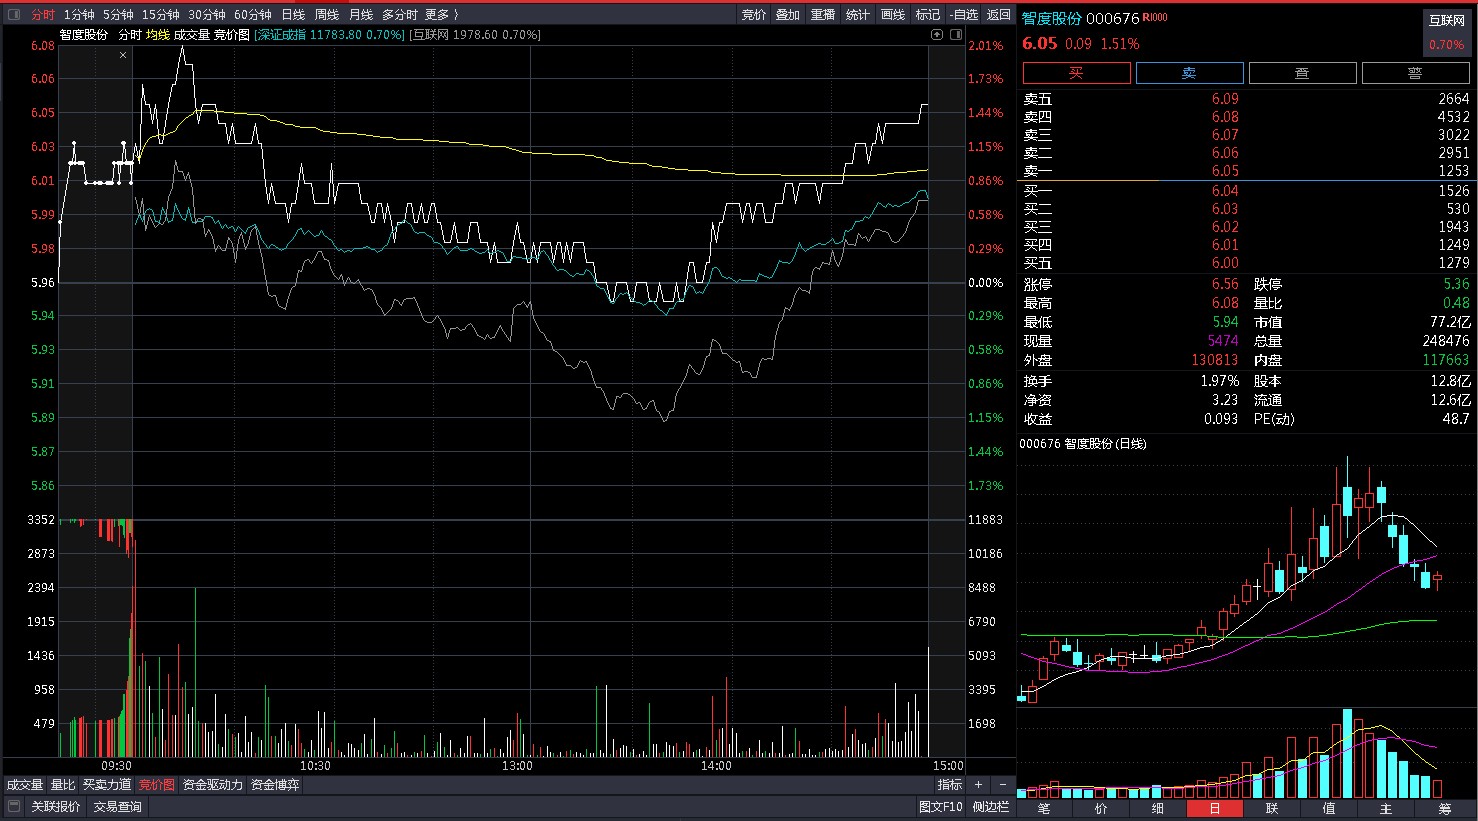Screen dimensions: 1478x821
Task: Toggle 均线 average line display
Action: click(x=158, y=34)
